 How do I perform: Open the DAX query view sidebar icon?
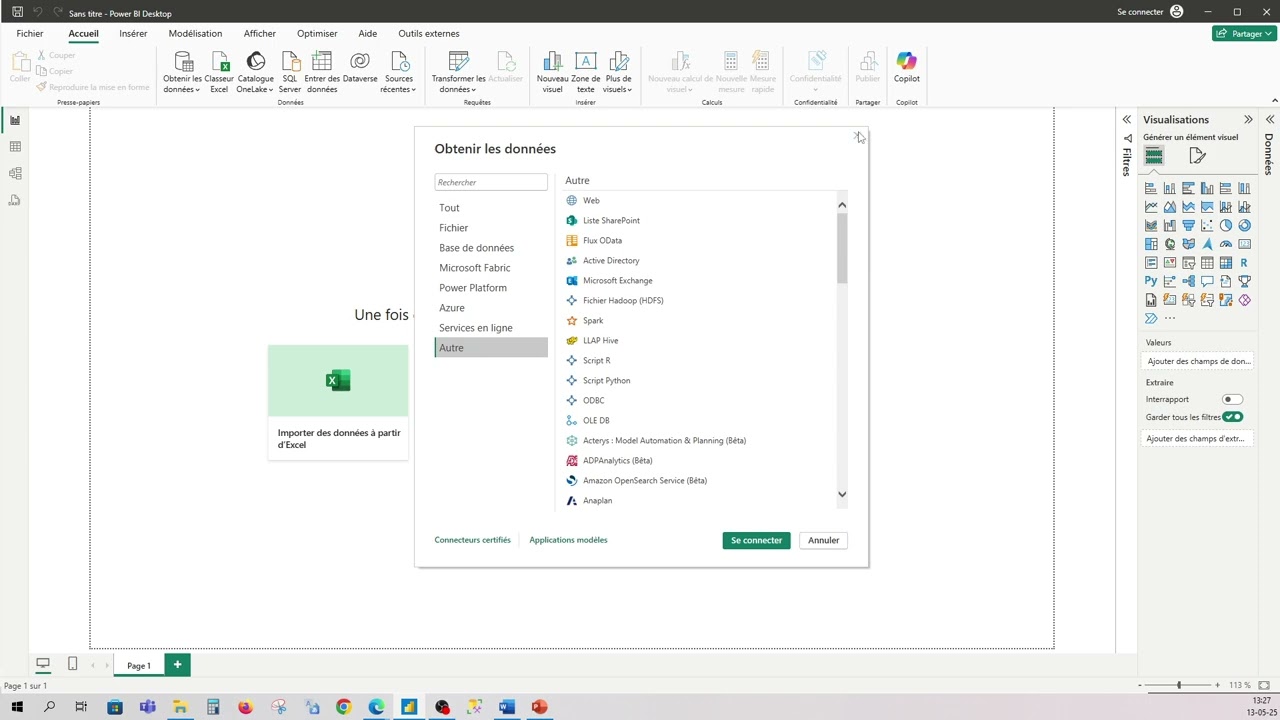click(x=15, y=201)
